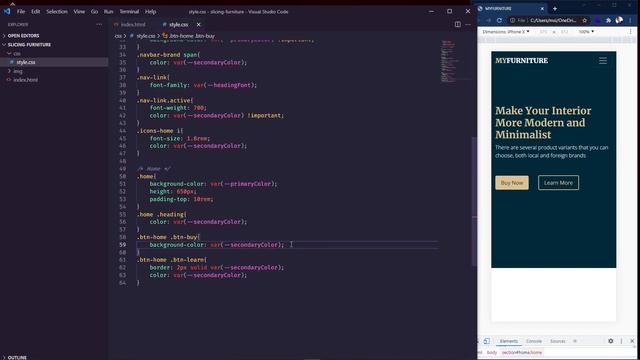
Task: Click the VS Code logo icon
Action: point(7,11)
